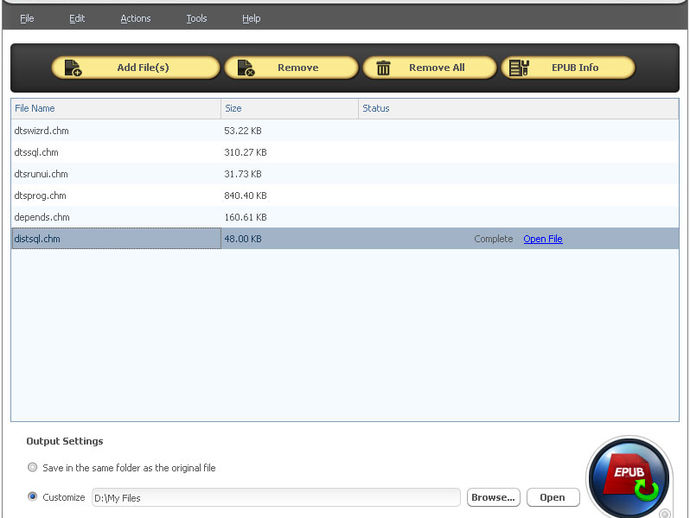Click the EPUB Info button label

(575, 68)
